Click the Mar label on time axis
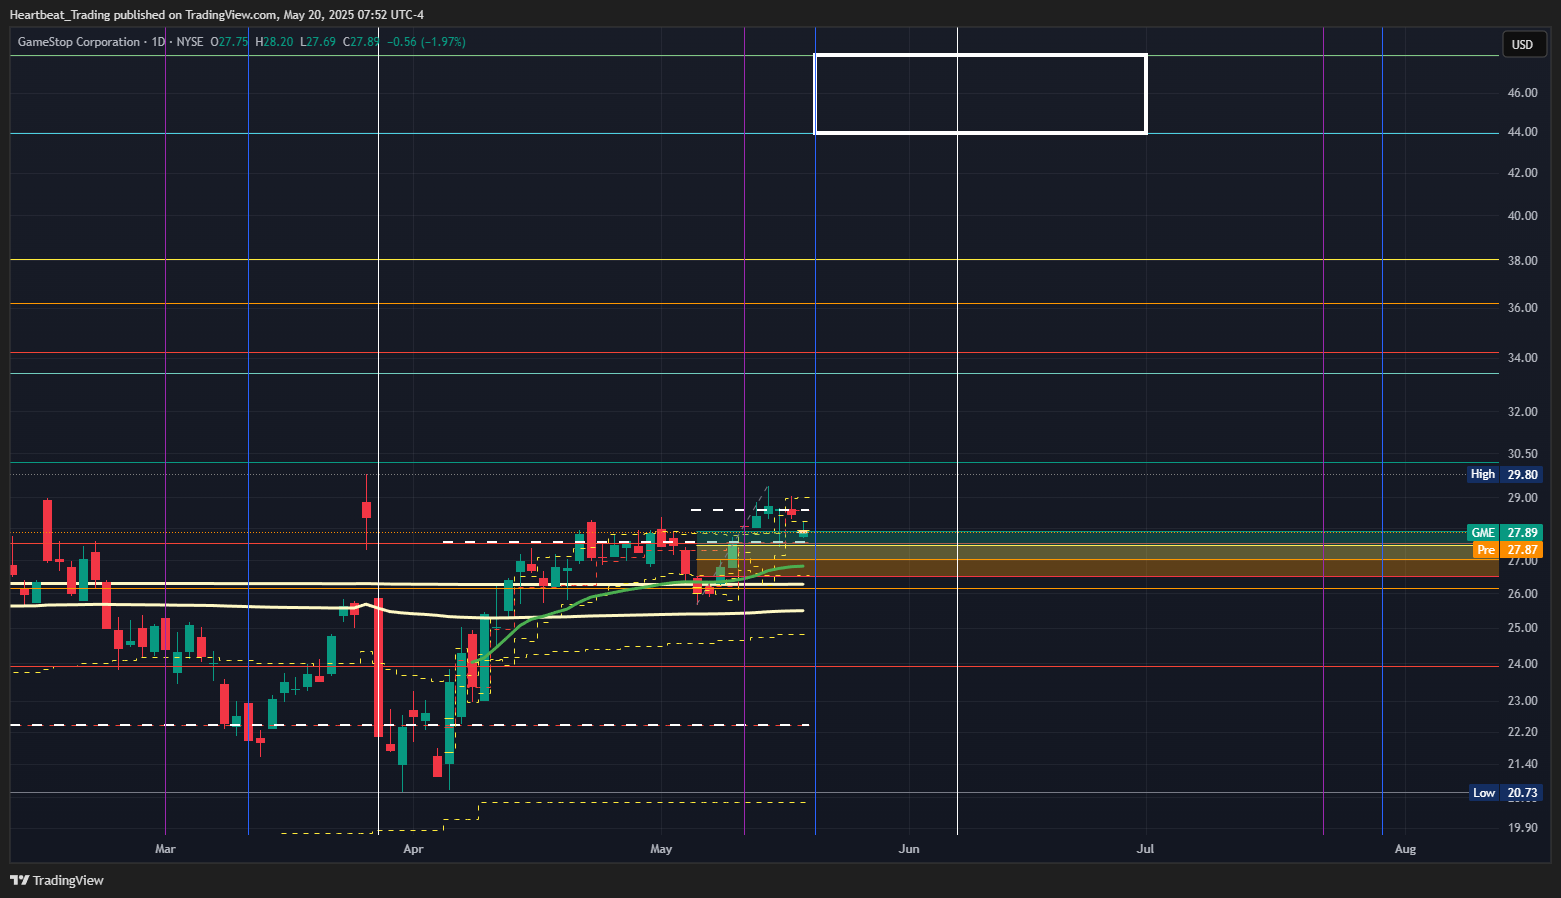The image size is (1561, 898). click(165, 849)
